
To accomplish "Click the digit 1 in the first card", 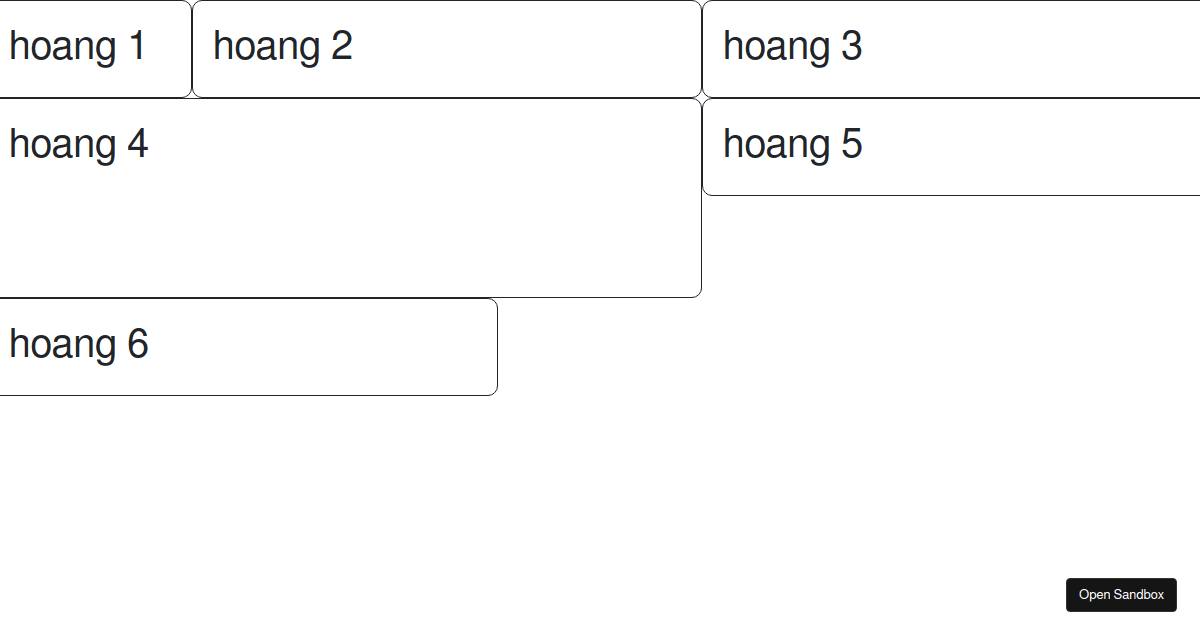I will tap(136, 46).
